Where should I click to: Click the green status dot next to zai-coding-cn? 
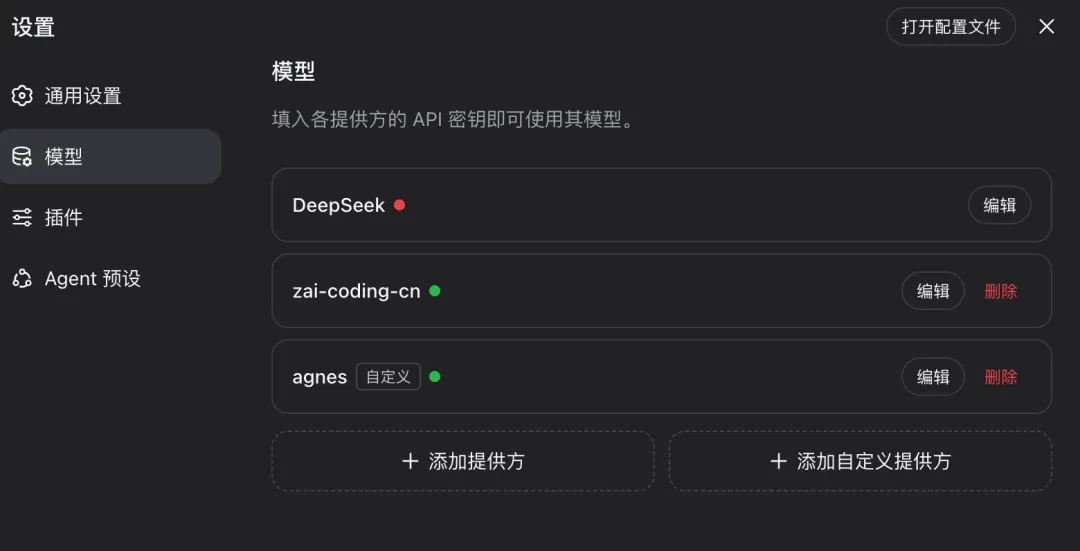point(435,291)
